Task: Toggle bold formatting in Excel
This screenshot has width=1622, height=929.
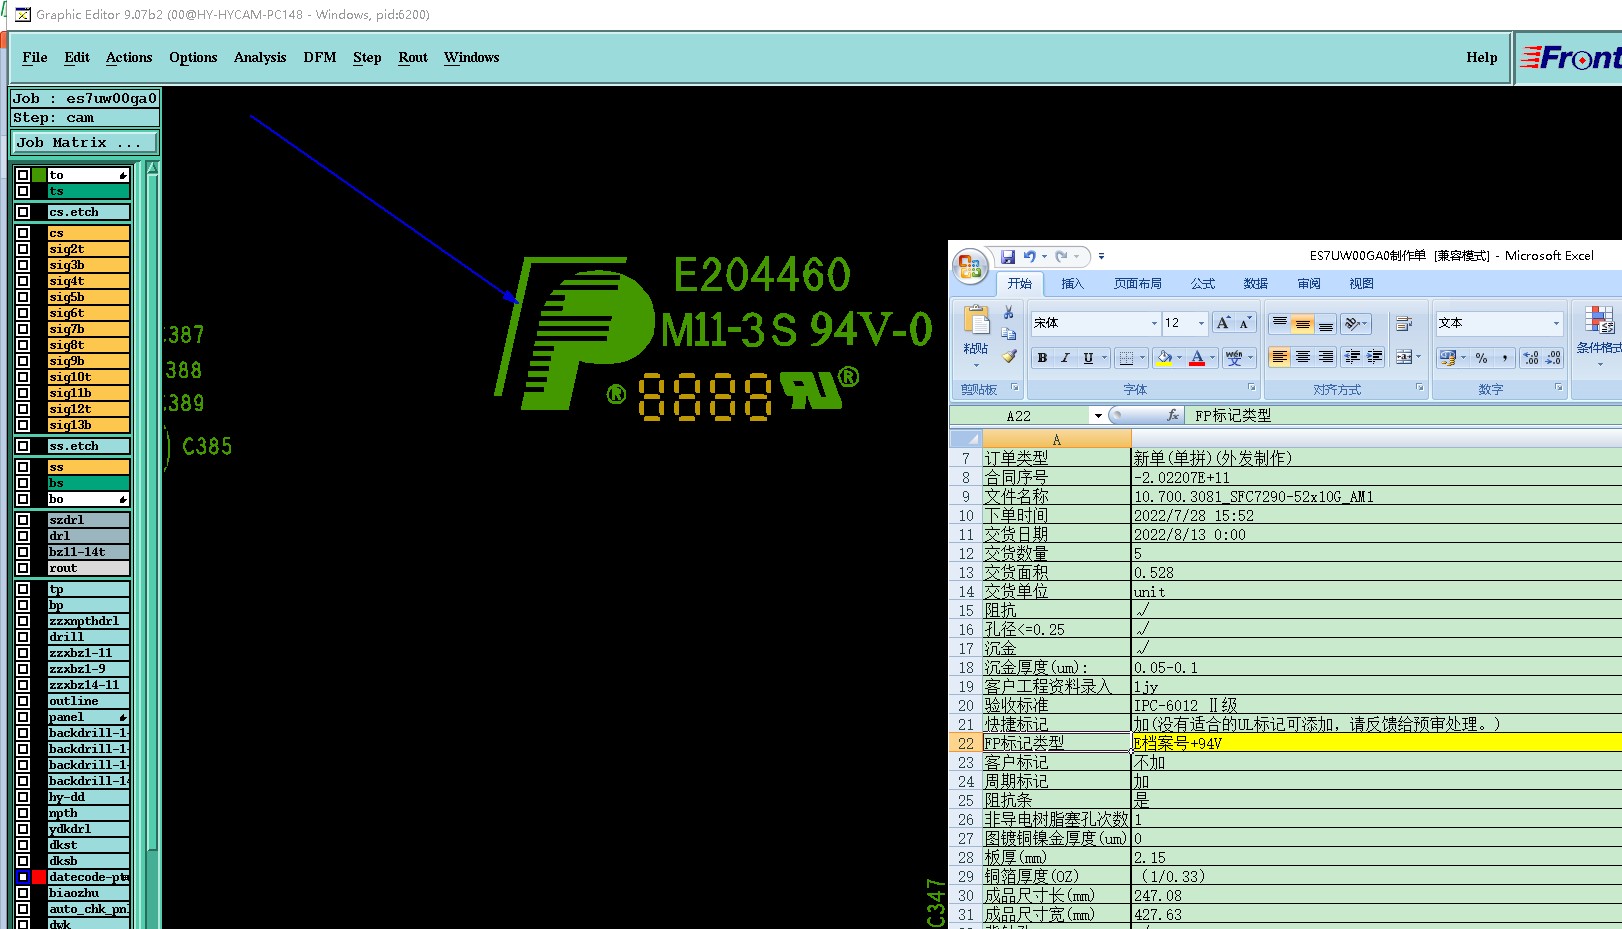Action: (x=1042, y=358)
